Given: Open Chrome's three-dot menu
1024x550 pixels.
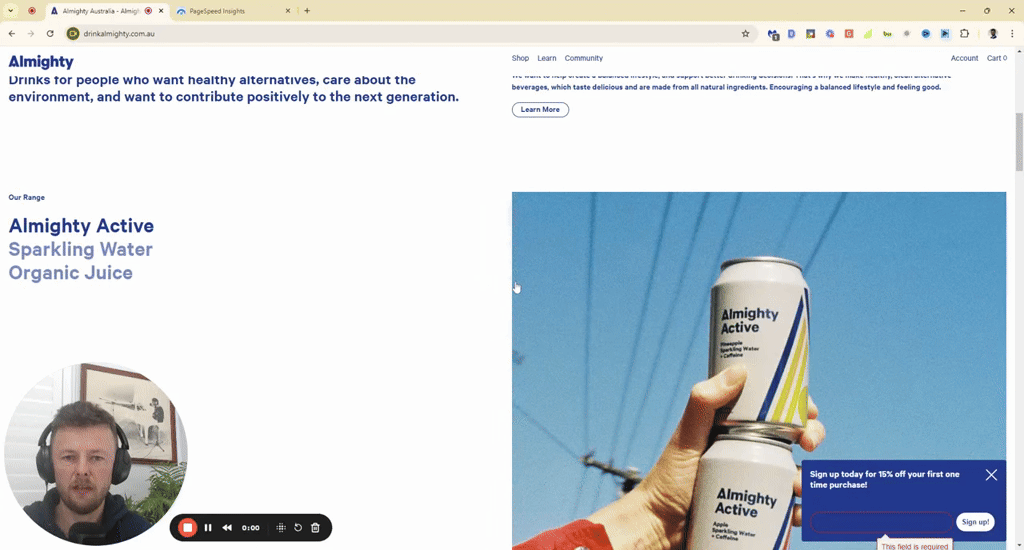Looking at the screenshot, I should coord(1012,33).
